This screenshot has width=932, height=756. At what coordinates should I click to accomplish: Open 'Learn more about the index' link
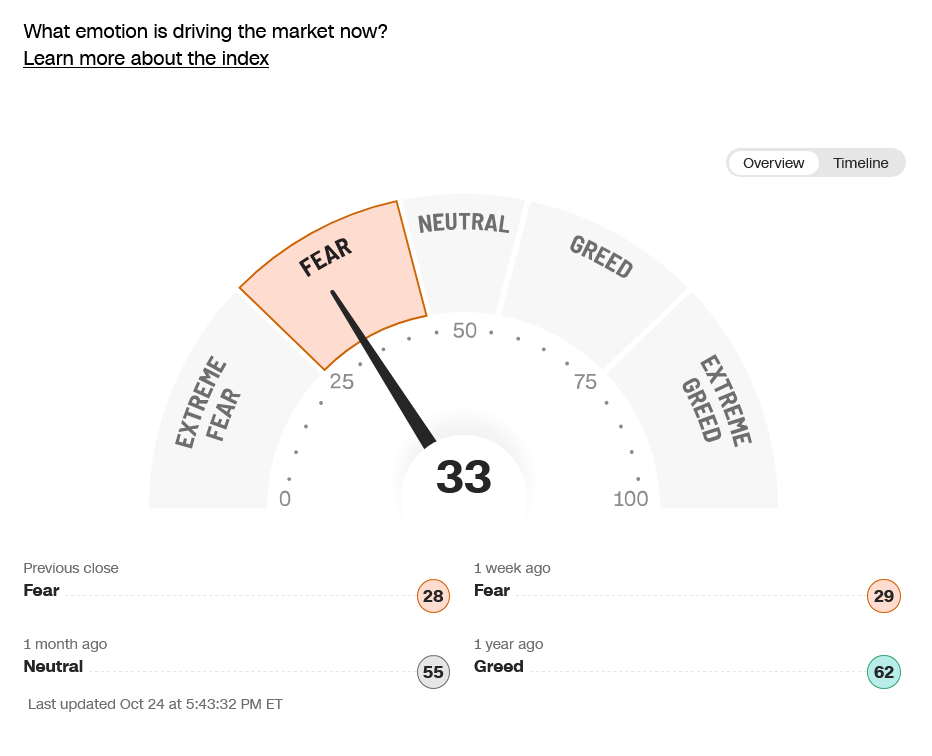click(146, 58)
